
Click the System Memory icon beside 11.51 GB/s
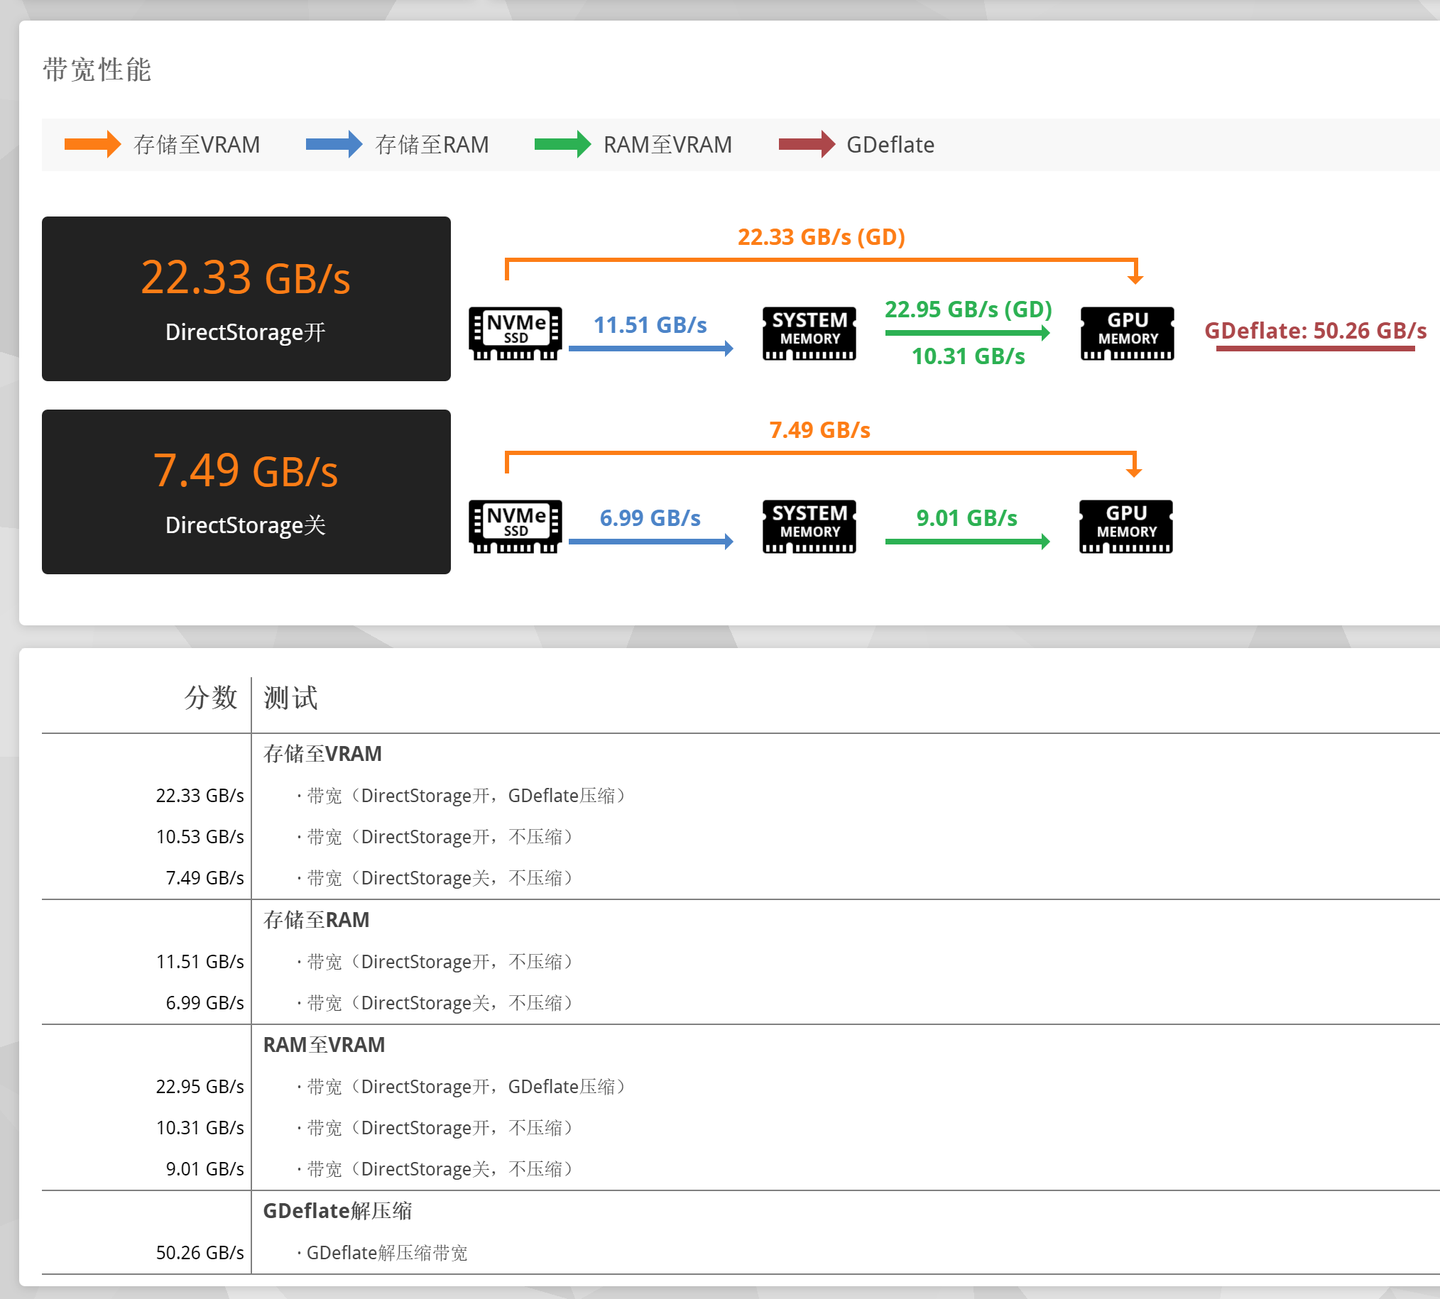[809, 334]
